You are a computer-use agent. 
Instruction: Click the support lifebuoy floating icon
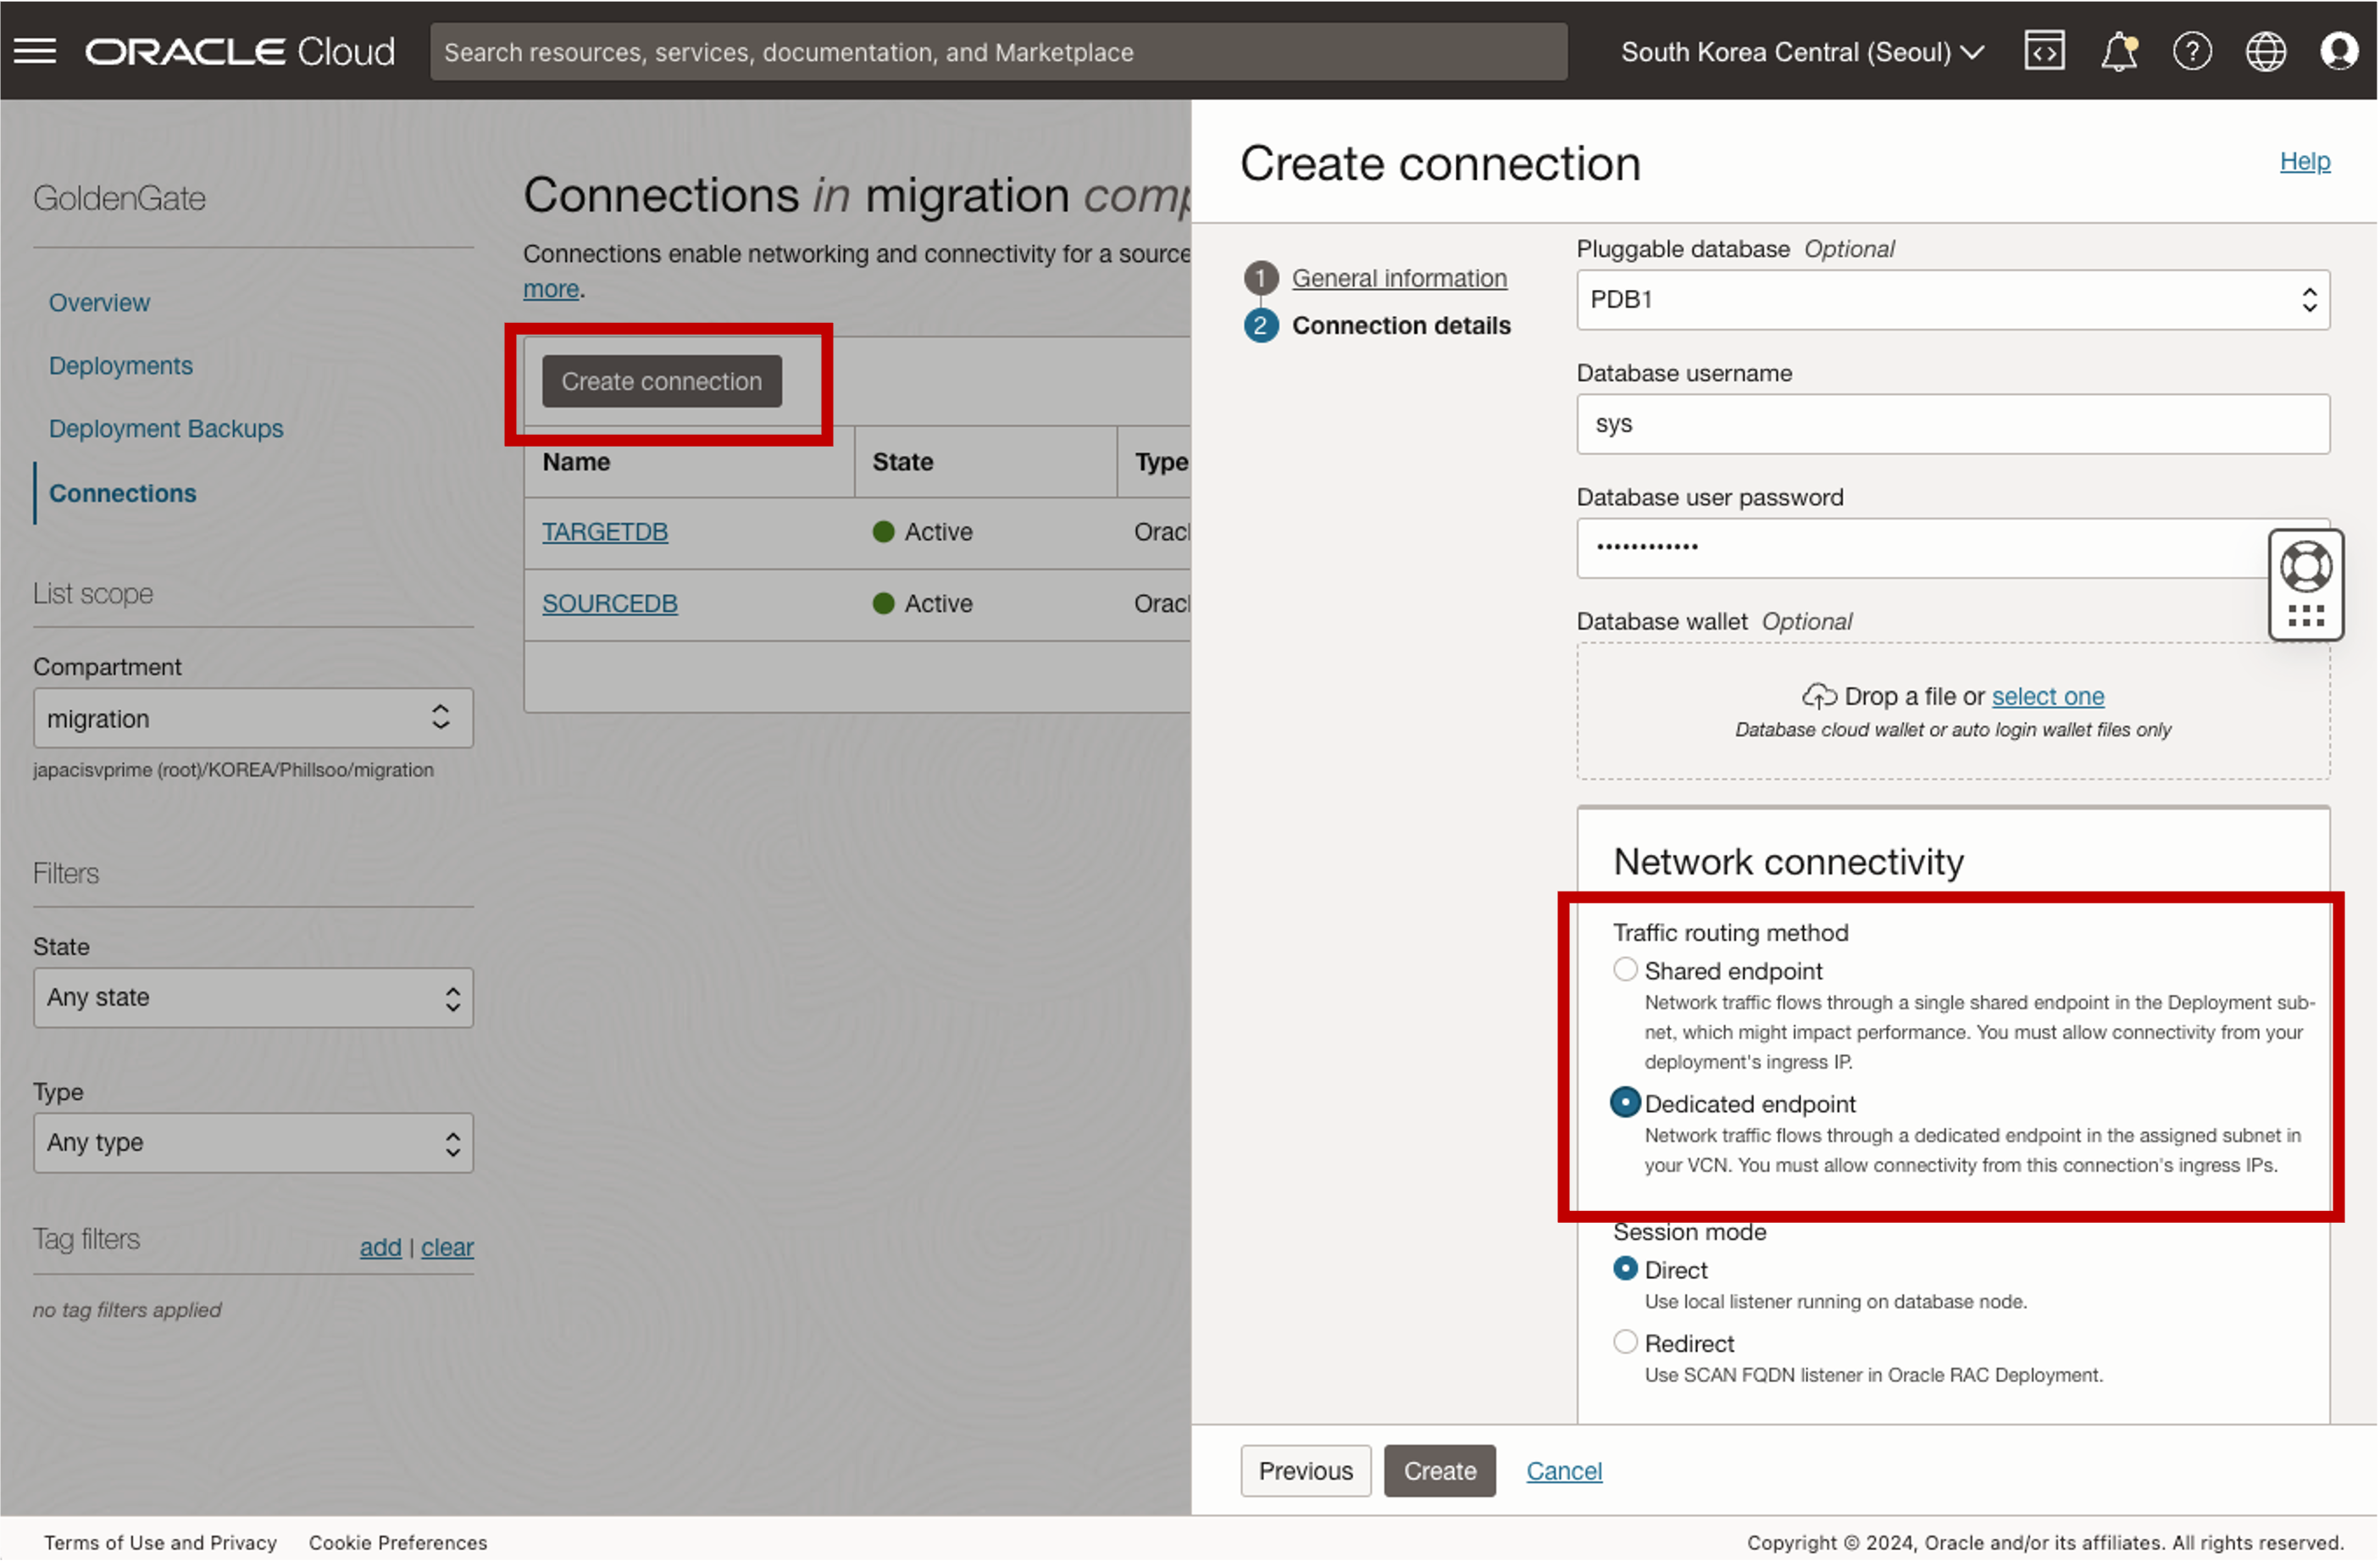[2305, 567]
